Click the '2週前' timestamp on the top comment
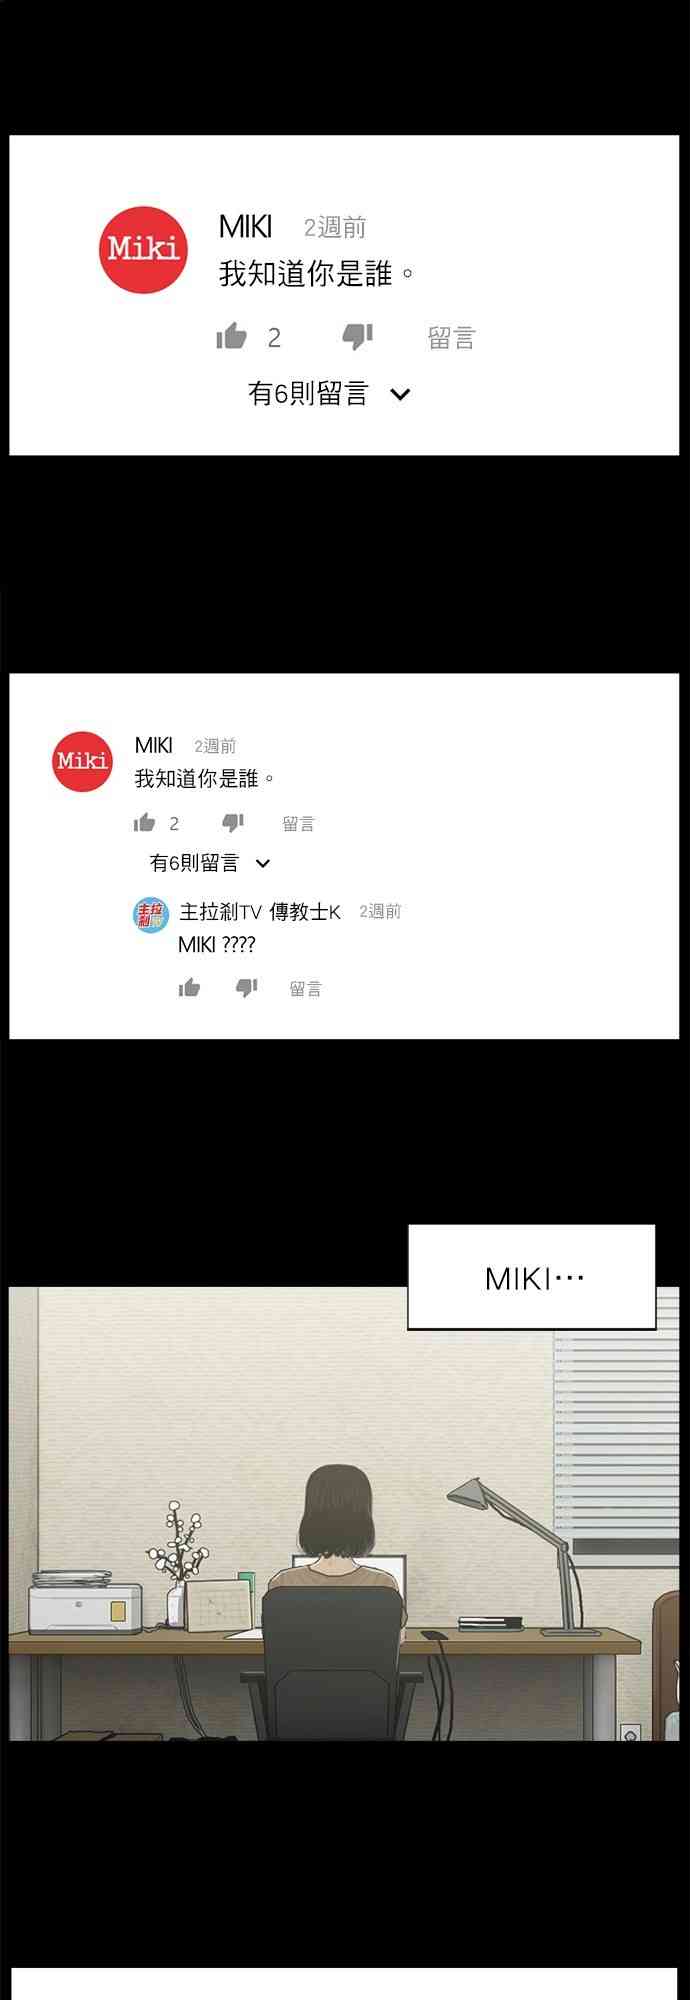690x2000 pixels. (x=335, y=228)
